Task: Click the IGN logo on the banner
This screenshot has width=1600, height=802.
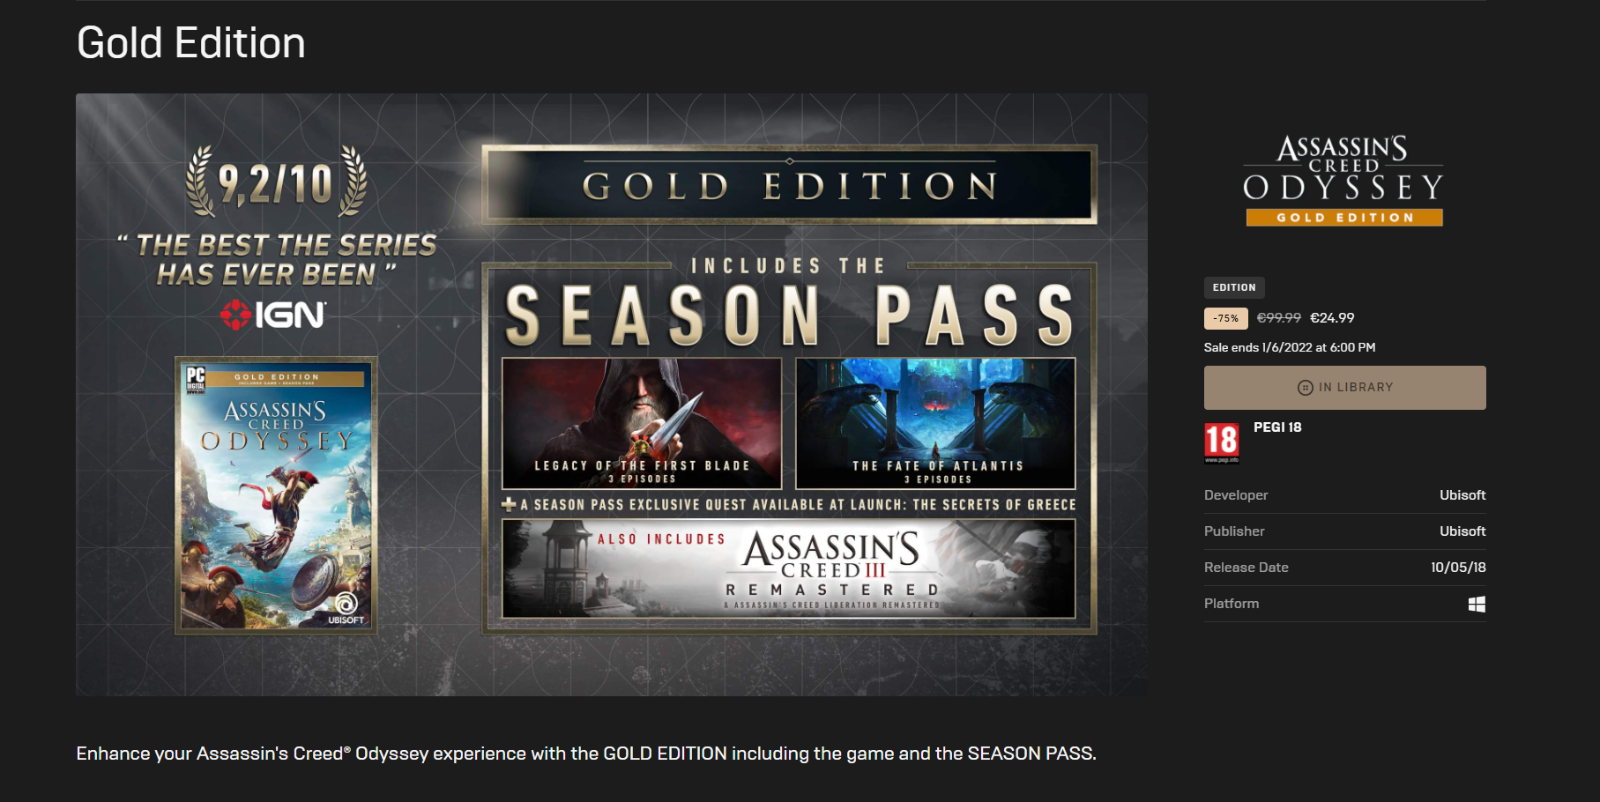Action: (x=273, y=315)
